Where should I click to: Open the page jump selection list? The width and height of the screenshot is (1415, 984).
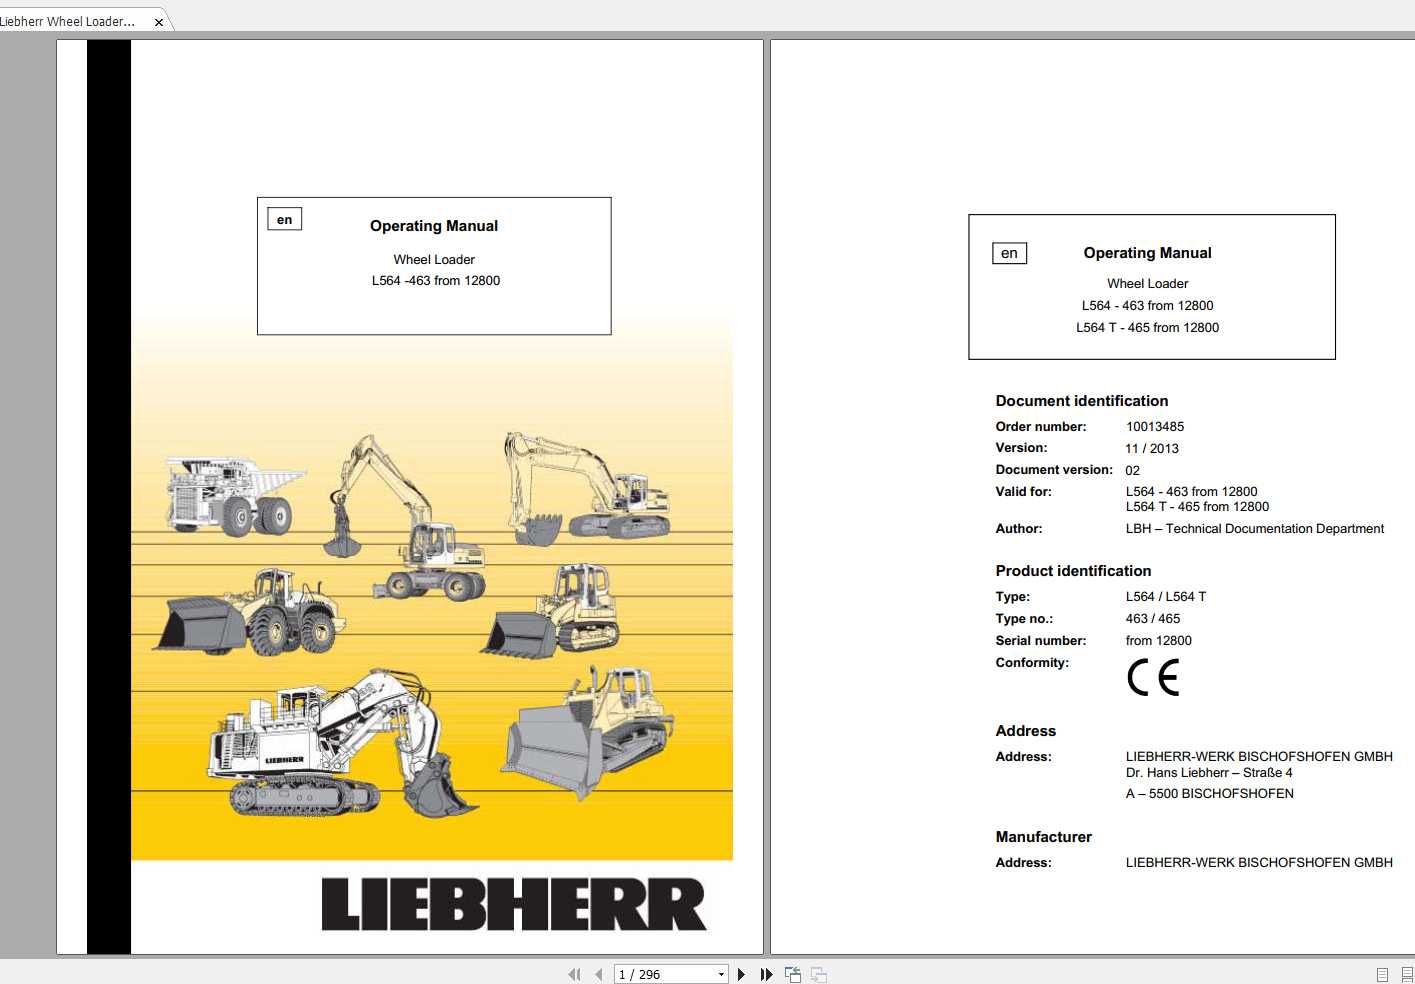721,973
